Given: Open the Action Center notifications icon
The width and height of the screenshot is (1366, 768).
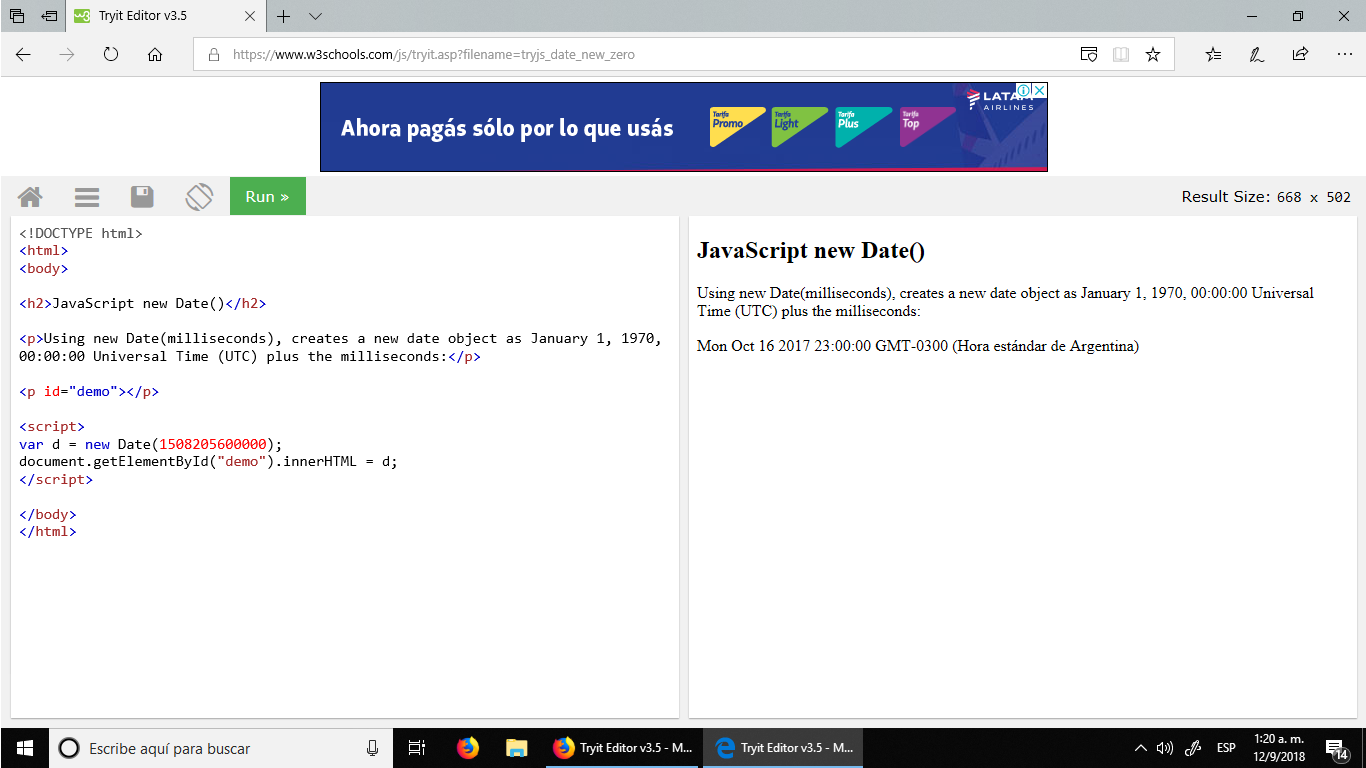Looking at the screenshot, I should [1337, 748].
